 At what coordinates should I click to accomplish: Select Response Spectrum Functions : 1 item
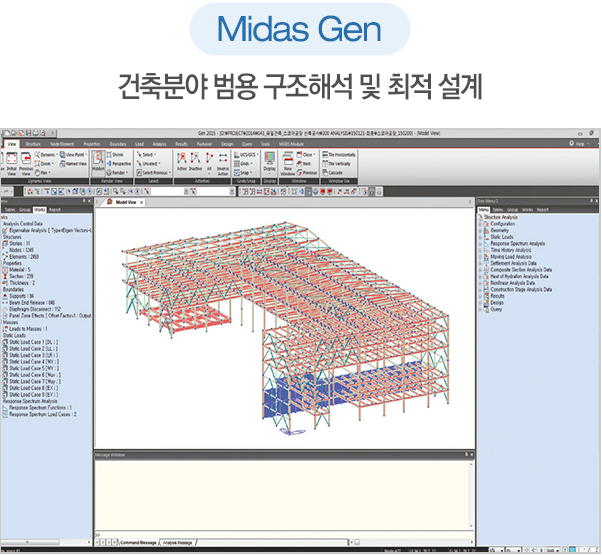click(x=37, y=408)
